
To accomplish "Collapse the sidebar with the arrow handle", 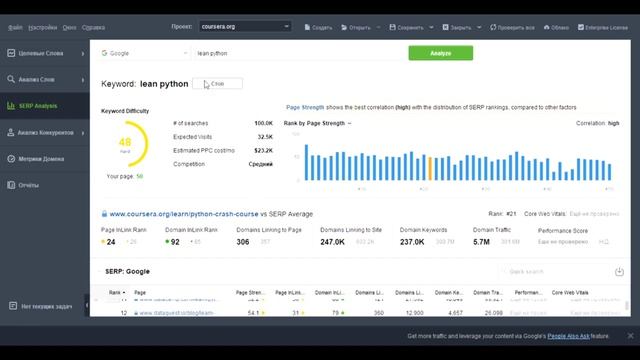I will pos(87,305).
